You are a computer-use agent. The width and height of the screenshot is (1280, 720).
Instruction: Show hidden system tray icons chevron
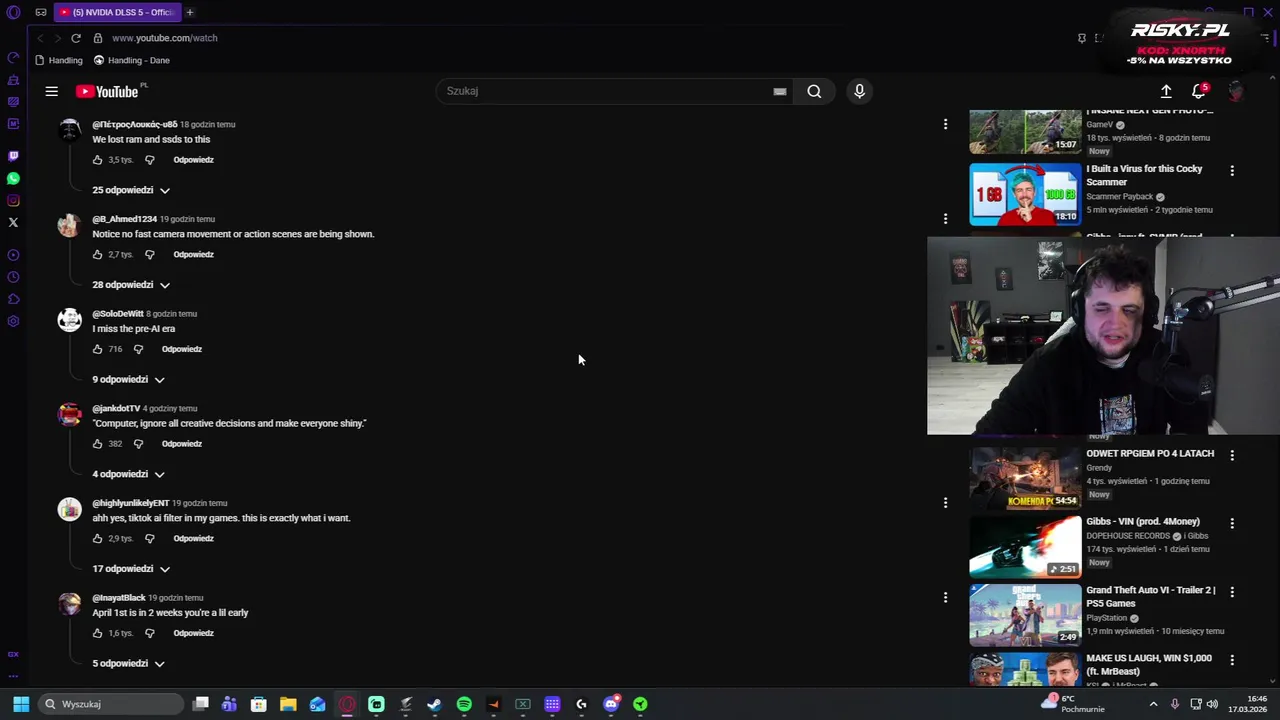pos(1153,704)
